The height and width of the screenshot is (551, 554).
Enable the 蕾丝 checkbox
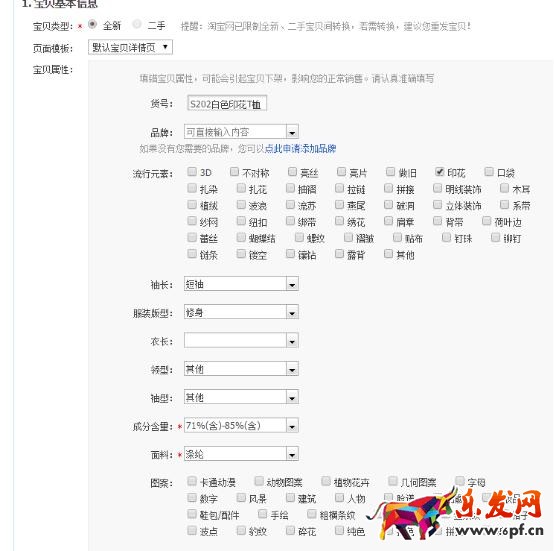[192, 237]
